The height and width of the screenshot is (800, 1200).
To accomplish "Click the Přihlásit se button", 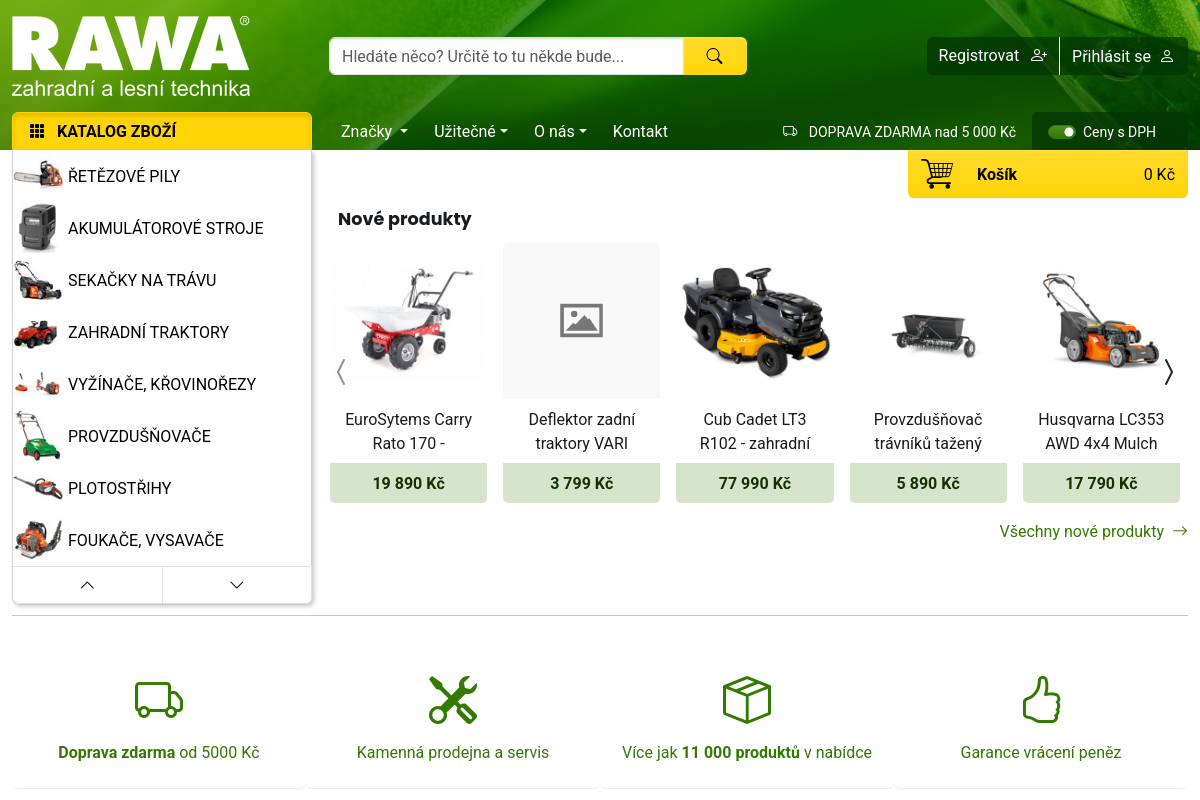I will pyautogui.click(x=1124, y=56).
